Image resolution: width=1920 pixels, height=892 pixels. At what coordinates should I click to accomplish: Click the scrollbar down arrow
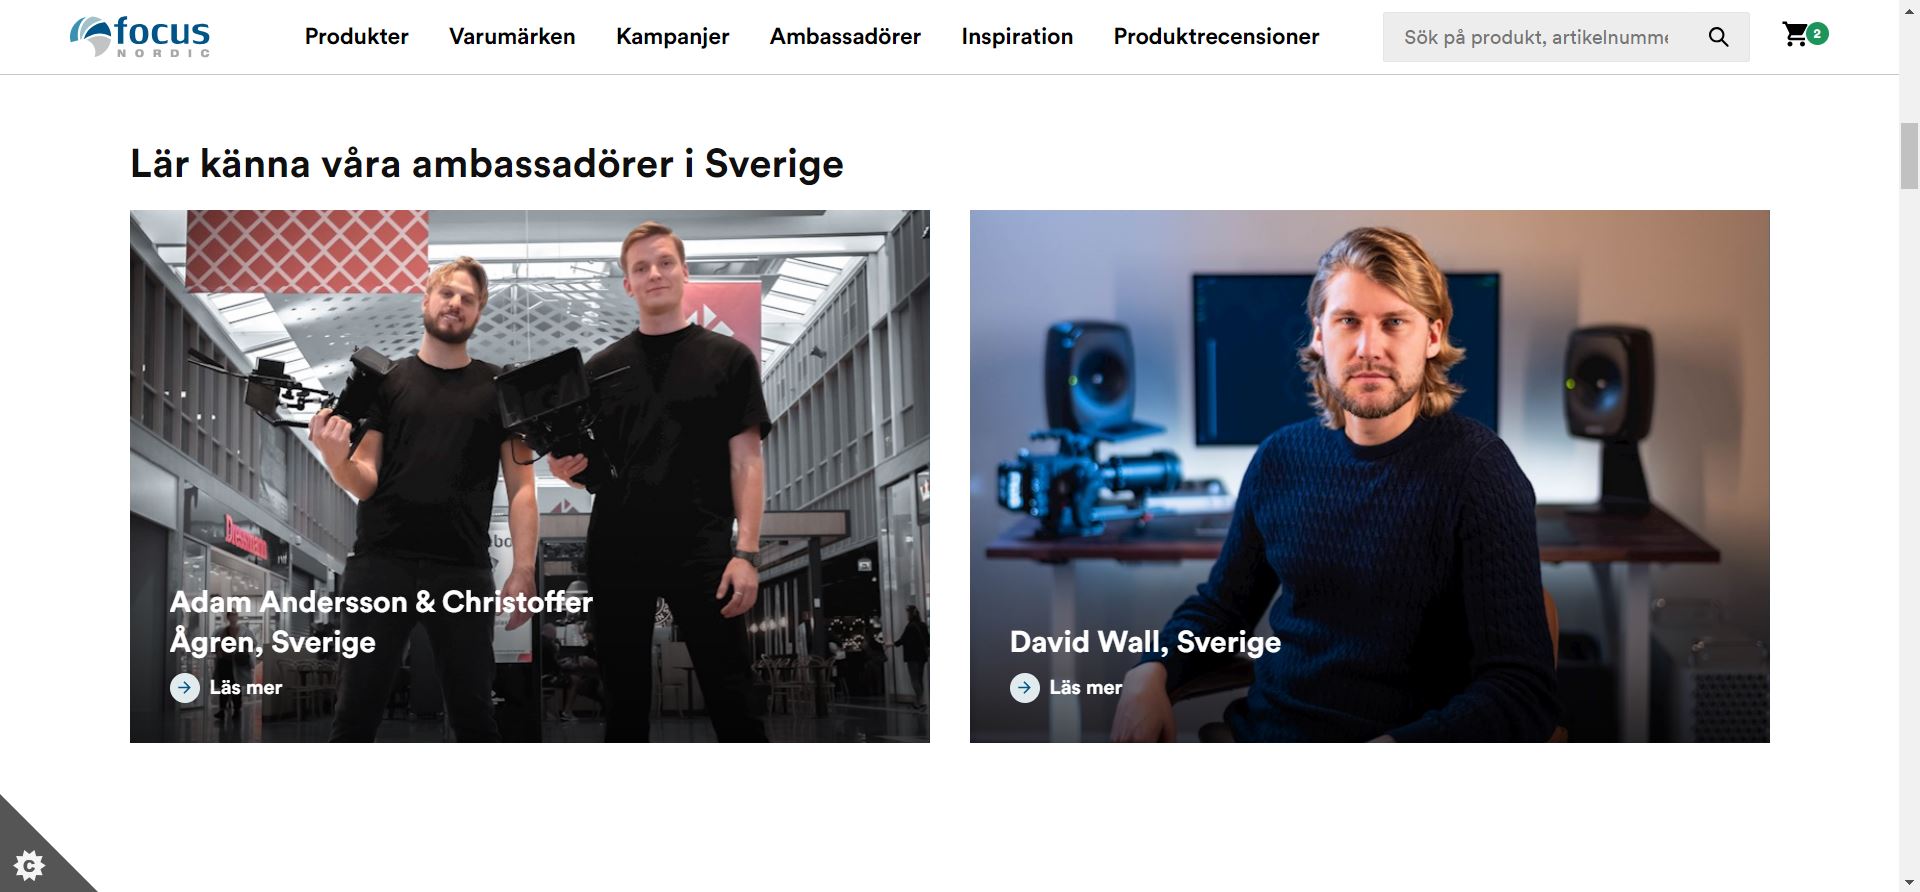point(1909,882)
